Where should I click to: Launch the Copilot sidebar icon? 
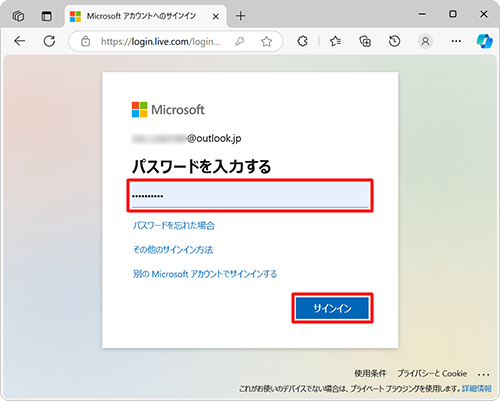[x=484, y=41]
